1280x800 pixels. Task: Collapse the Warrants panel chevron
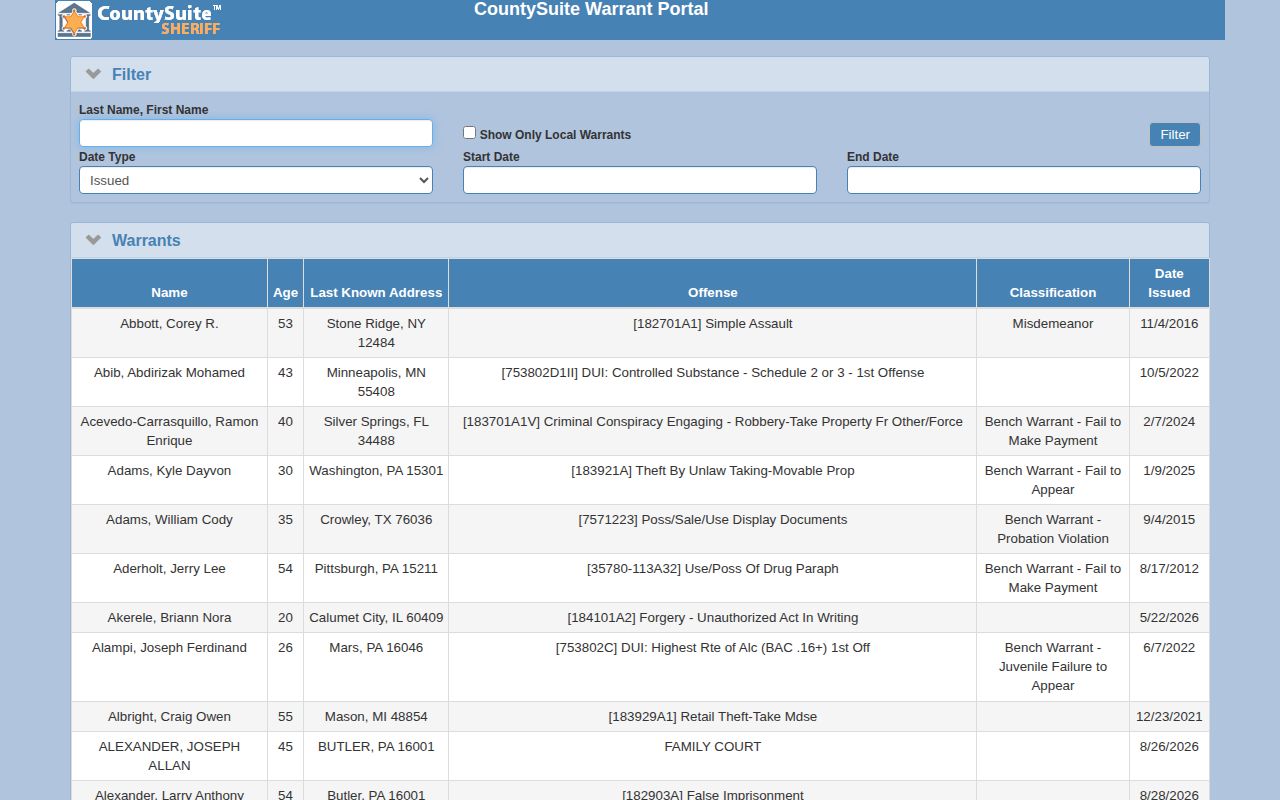point(94,240)
